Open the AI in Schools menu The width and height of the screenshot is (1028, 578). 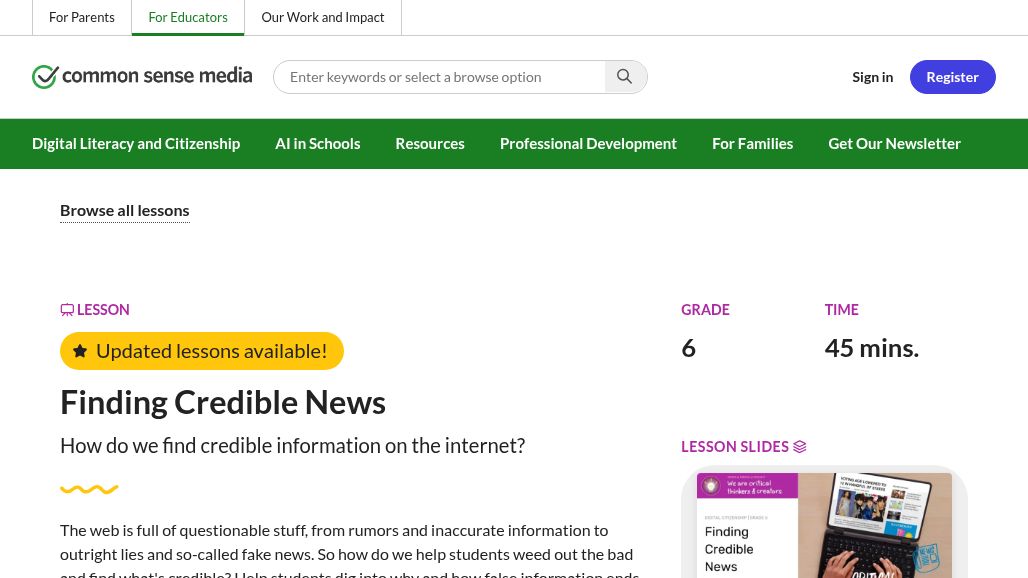point(318,144)
